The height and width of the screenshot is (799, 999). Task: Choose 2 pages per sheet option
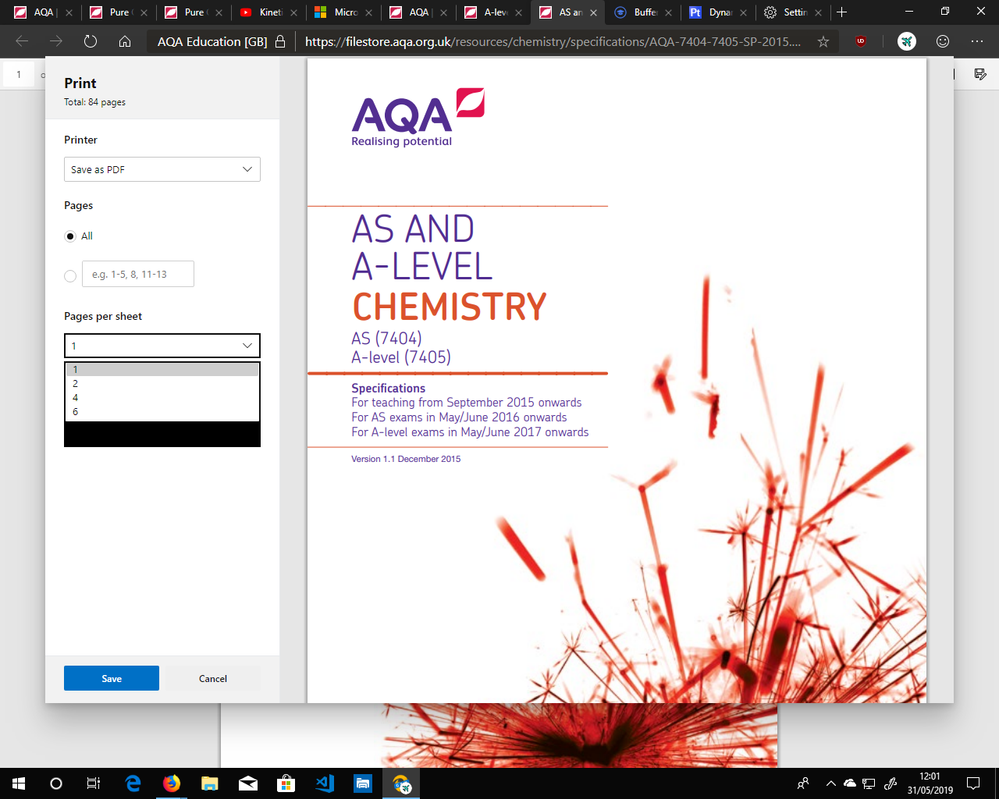point(162,384)
